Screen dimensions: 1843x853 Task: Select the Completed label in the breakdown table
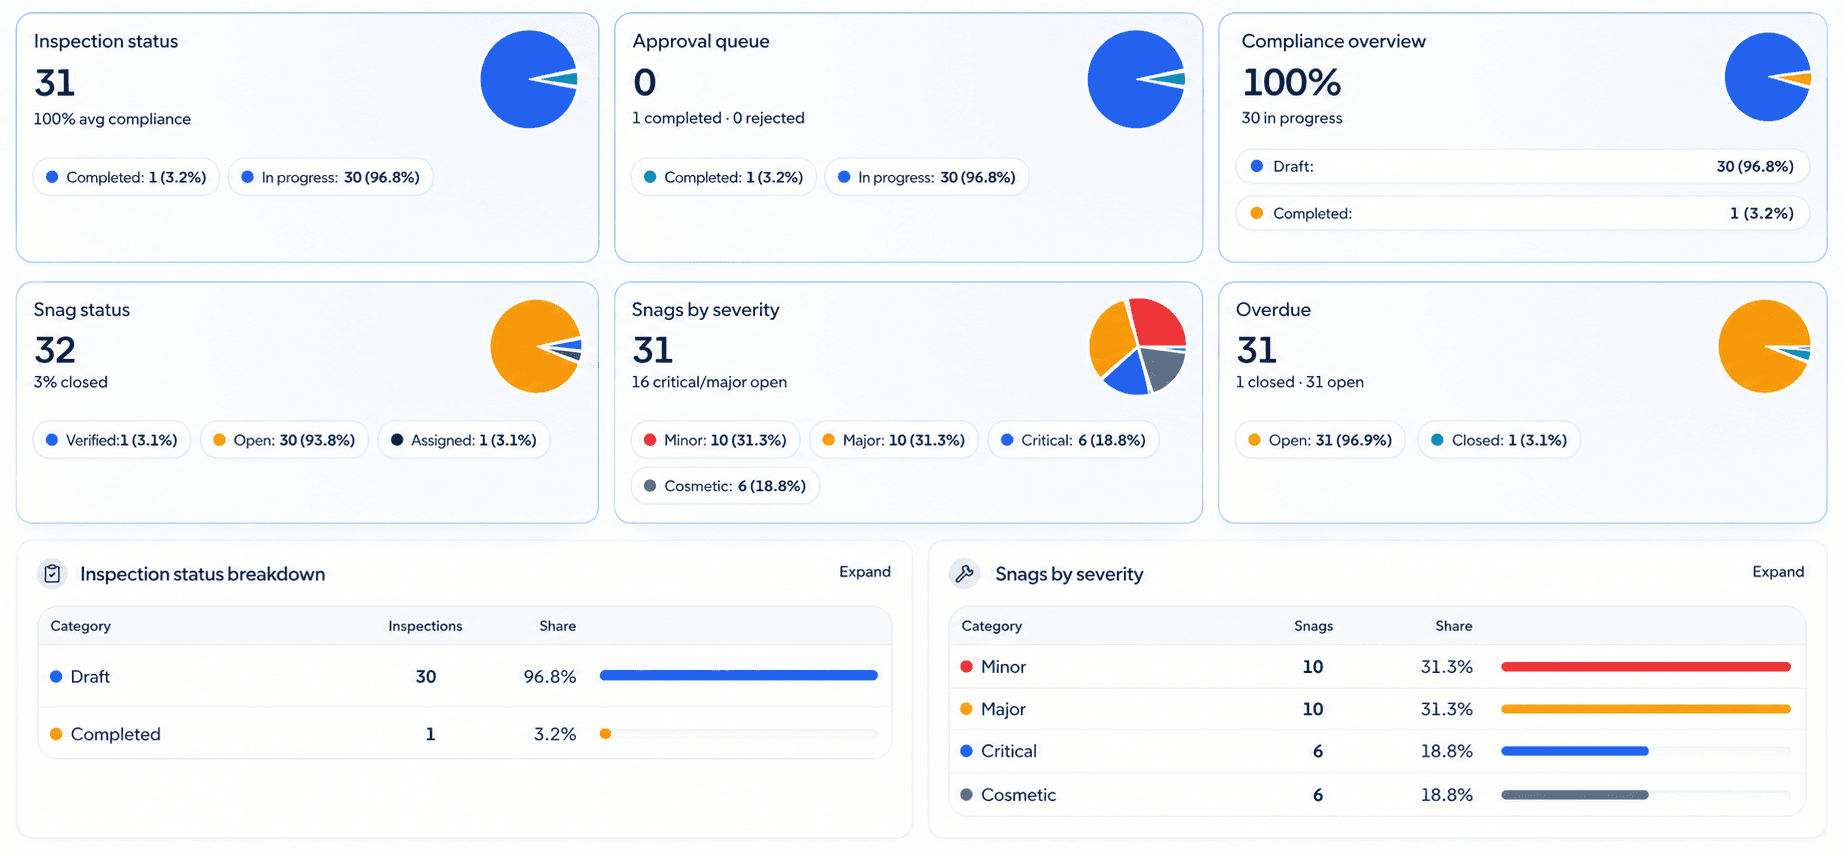(116, 734)
